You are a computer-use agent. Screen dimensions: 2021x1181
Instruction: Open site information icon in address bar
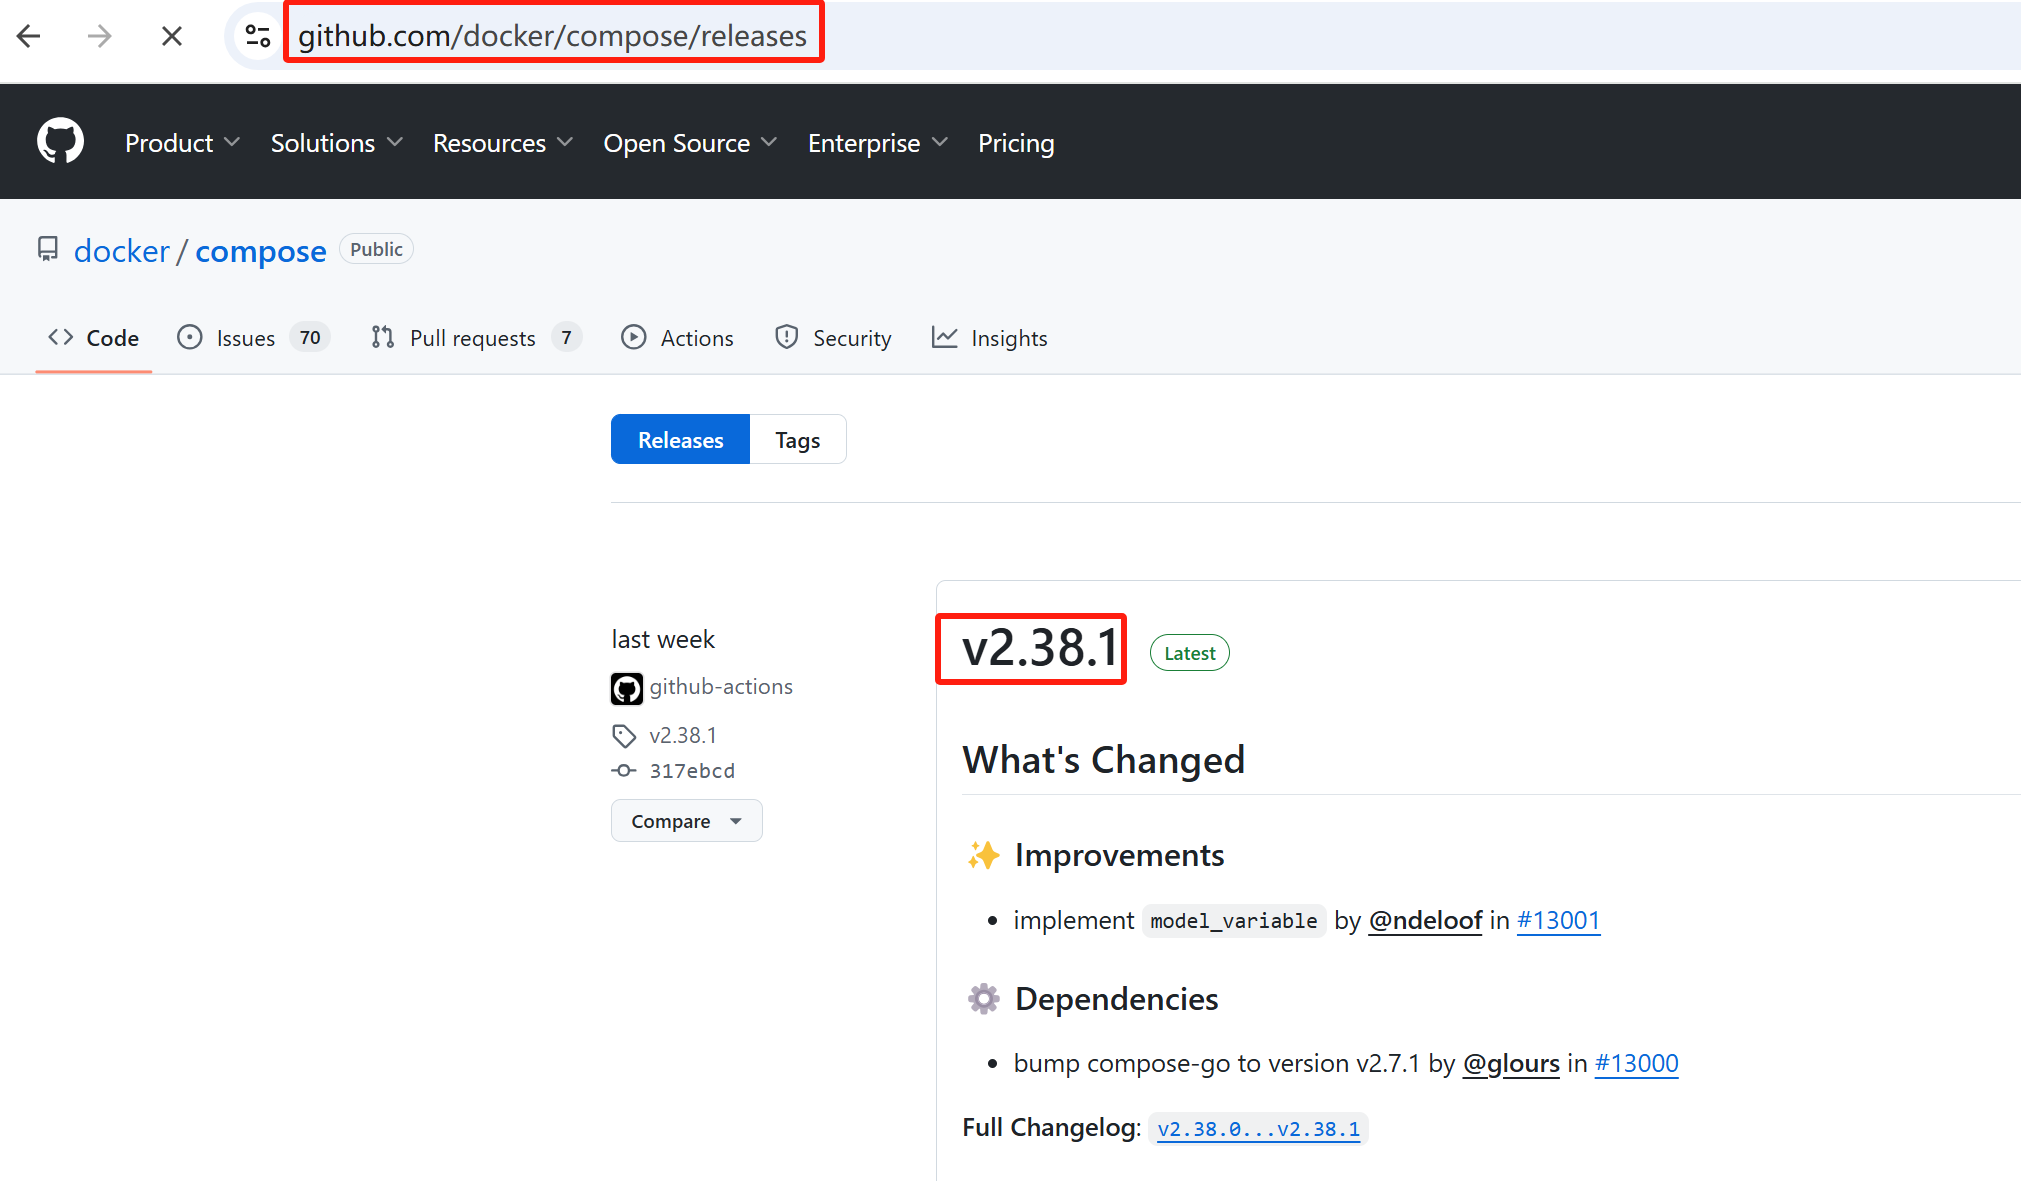point(258,37)
